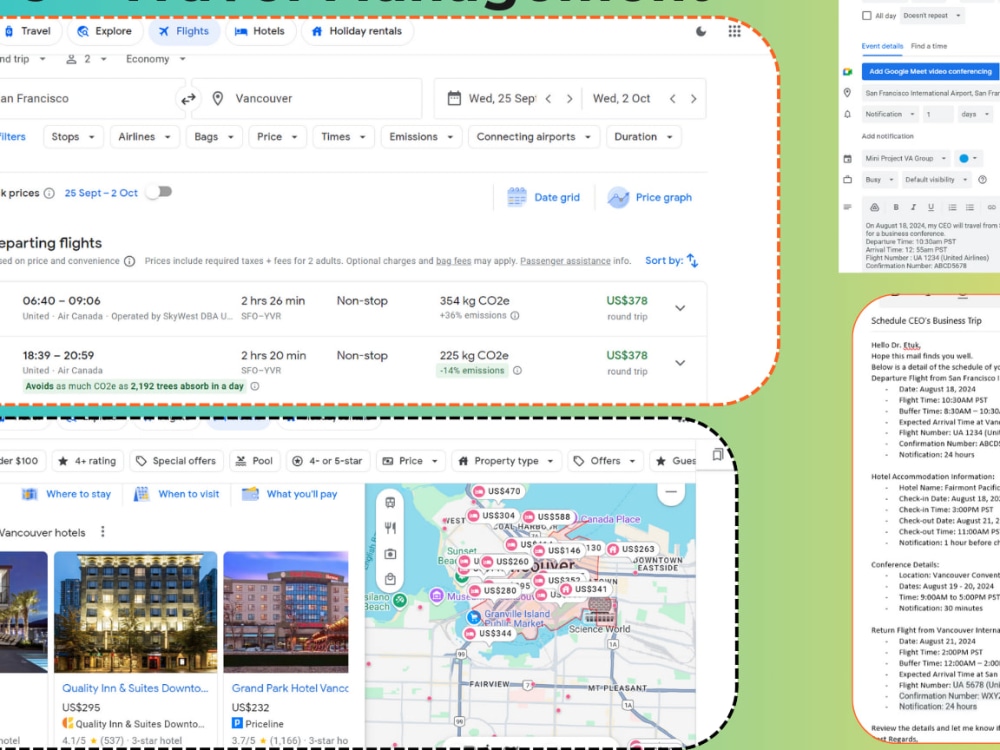Toggle Special offers filter chip

[x=176, y=461]
